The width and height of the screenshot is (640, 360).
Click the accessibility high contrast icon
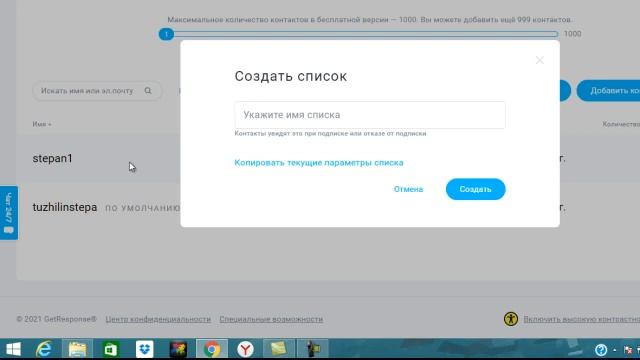click(x=511, y=319)
